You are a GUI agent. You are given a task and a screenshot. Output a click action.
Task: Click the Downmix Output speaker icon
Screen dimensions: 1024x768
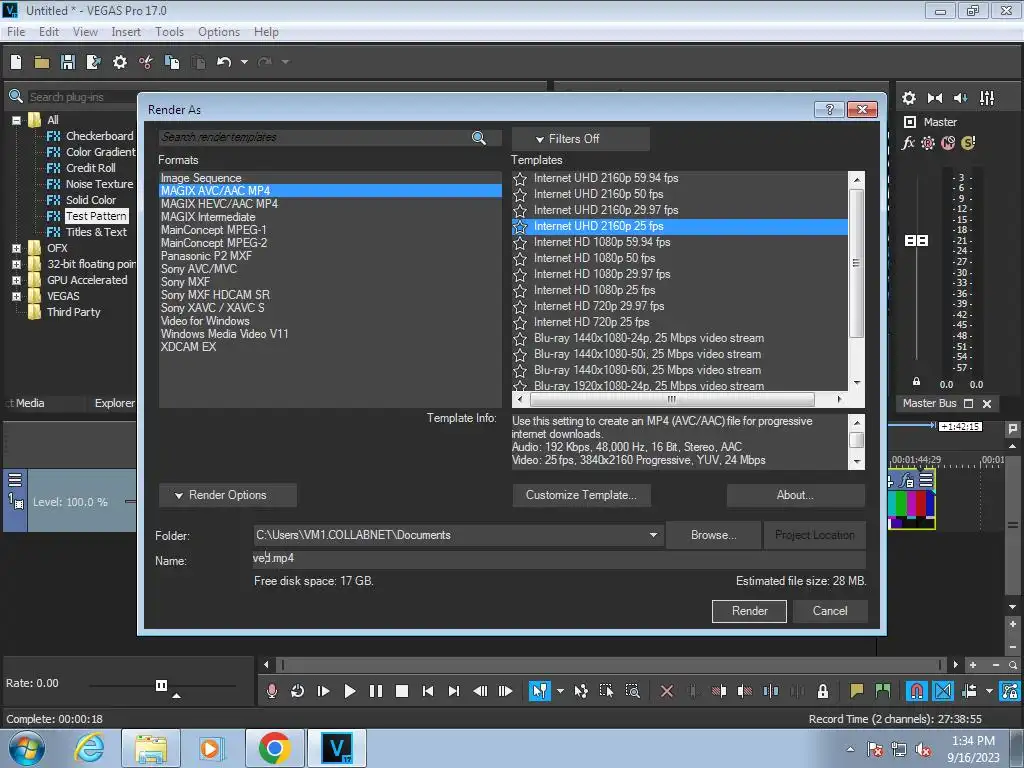point(935,98)
